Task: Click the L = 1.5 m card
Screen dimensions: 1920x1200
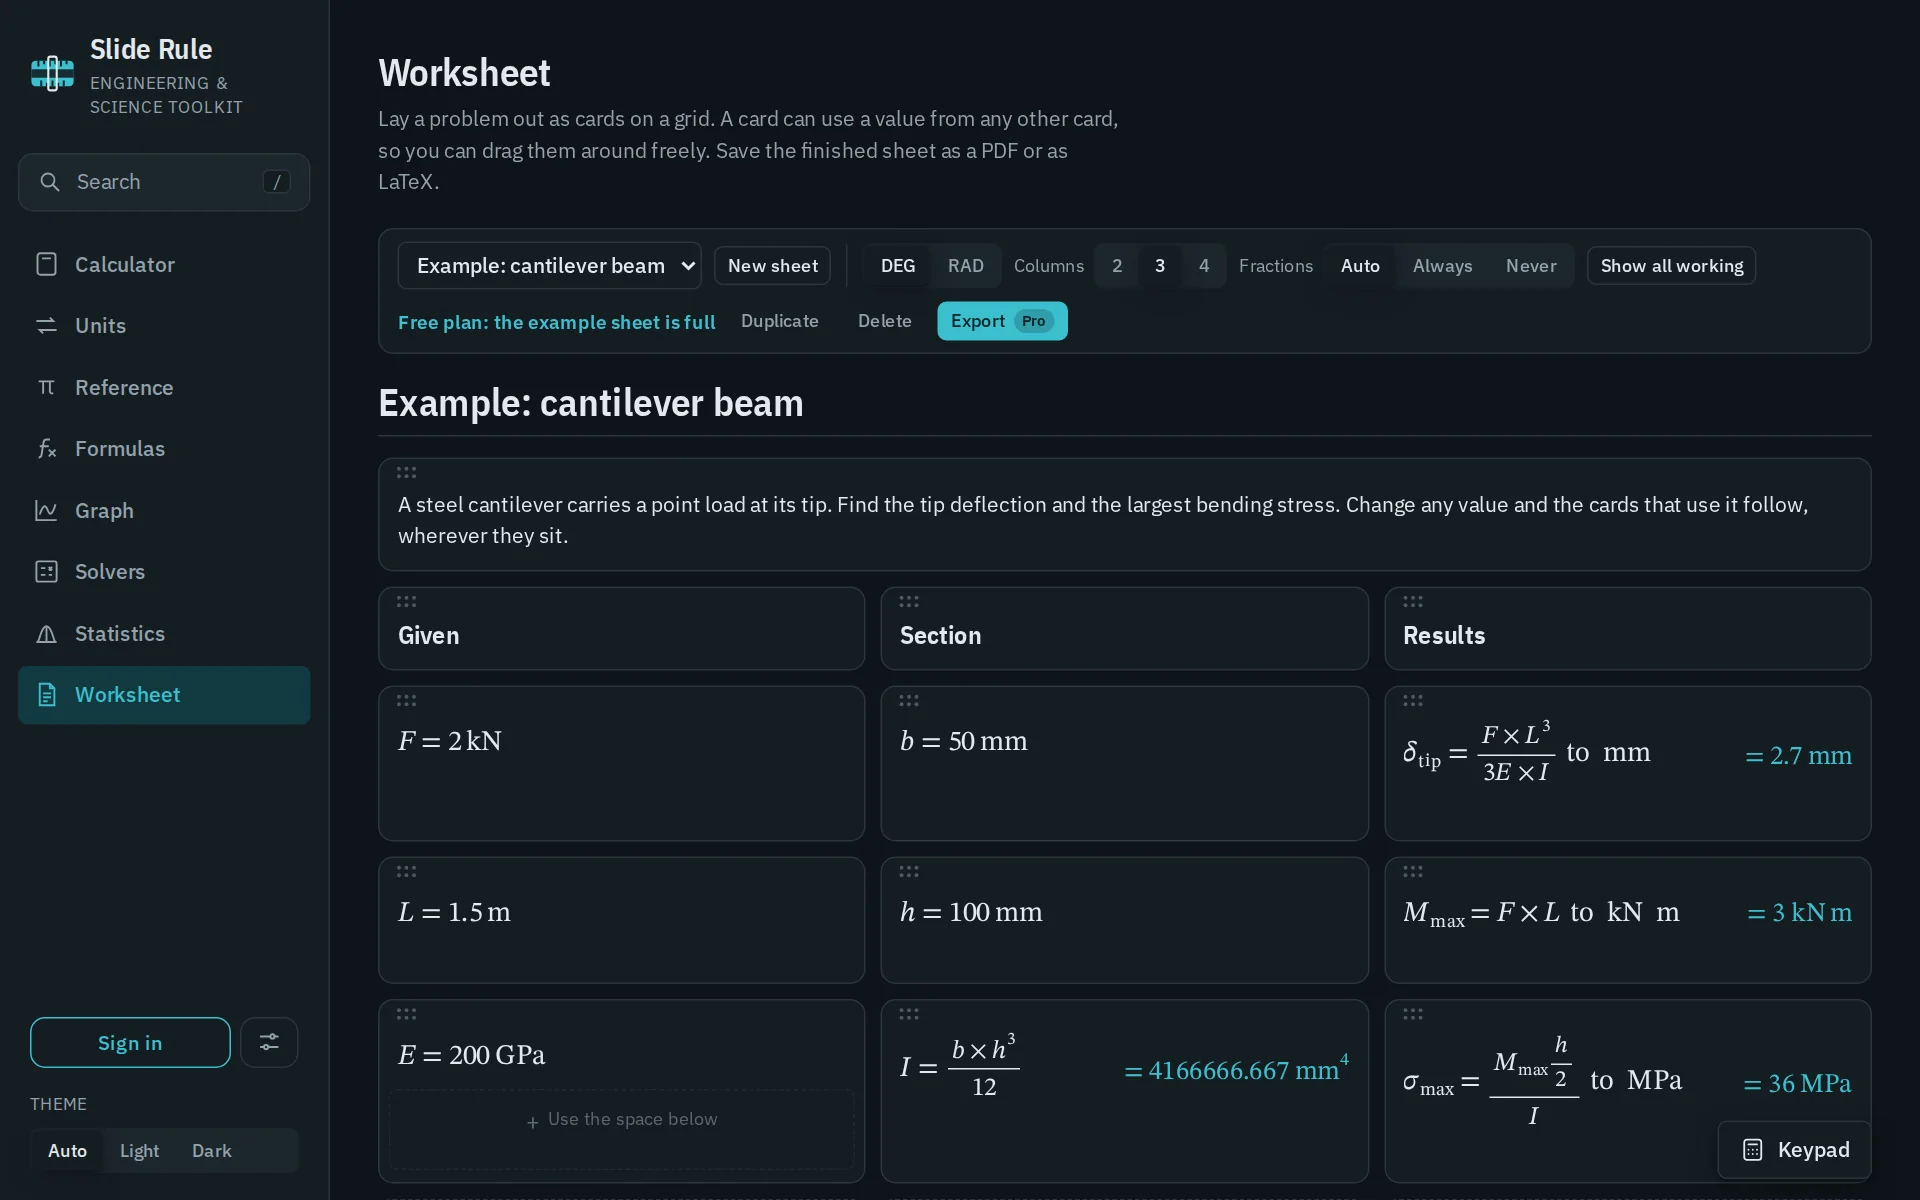Action: [x=621, y=920]
